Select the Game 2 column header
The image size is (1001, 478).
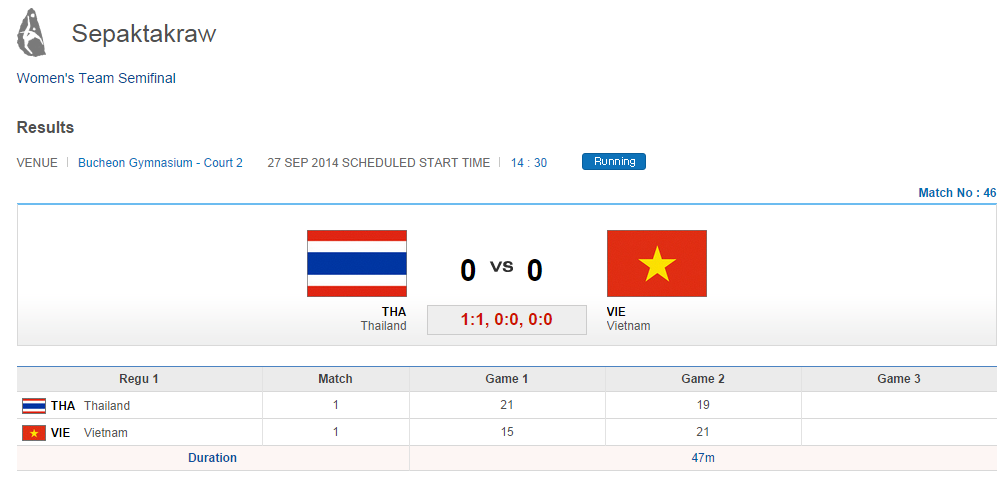(703, 379)
